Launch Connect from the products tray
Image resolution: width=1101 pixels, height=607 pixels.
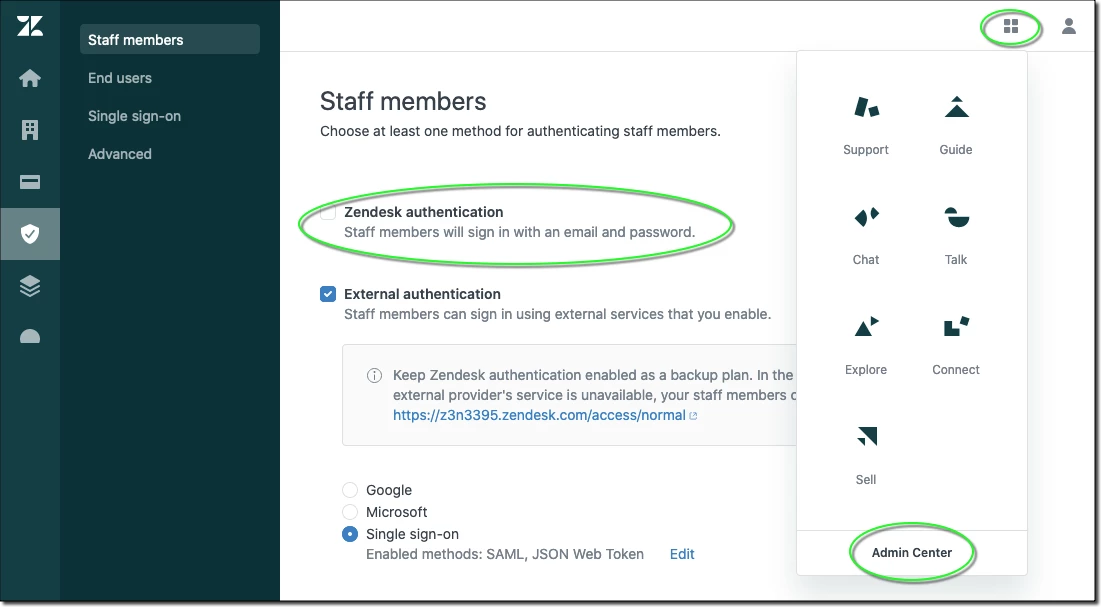coord(956,346)
